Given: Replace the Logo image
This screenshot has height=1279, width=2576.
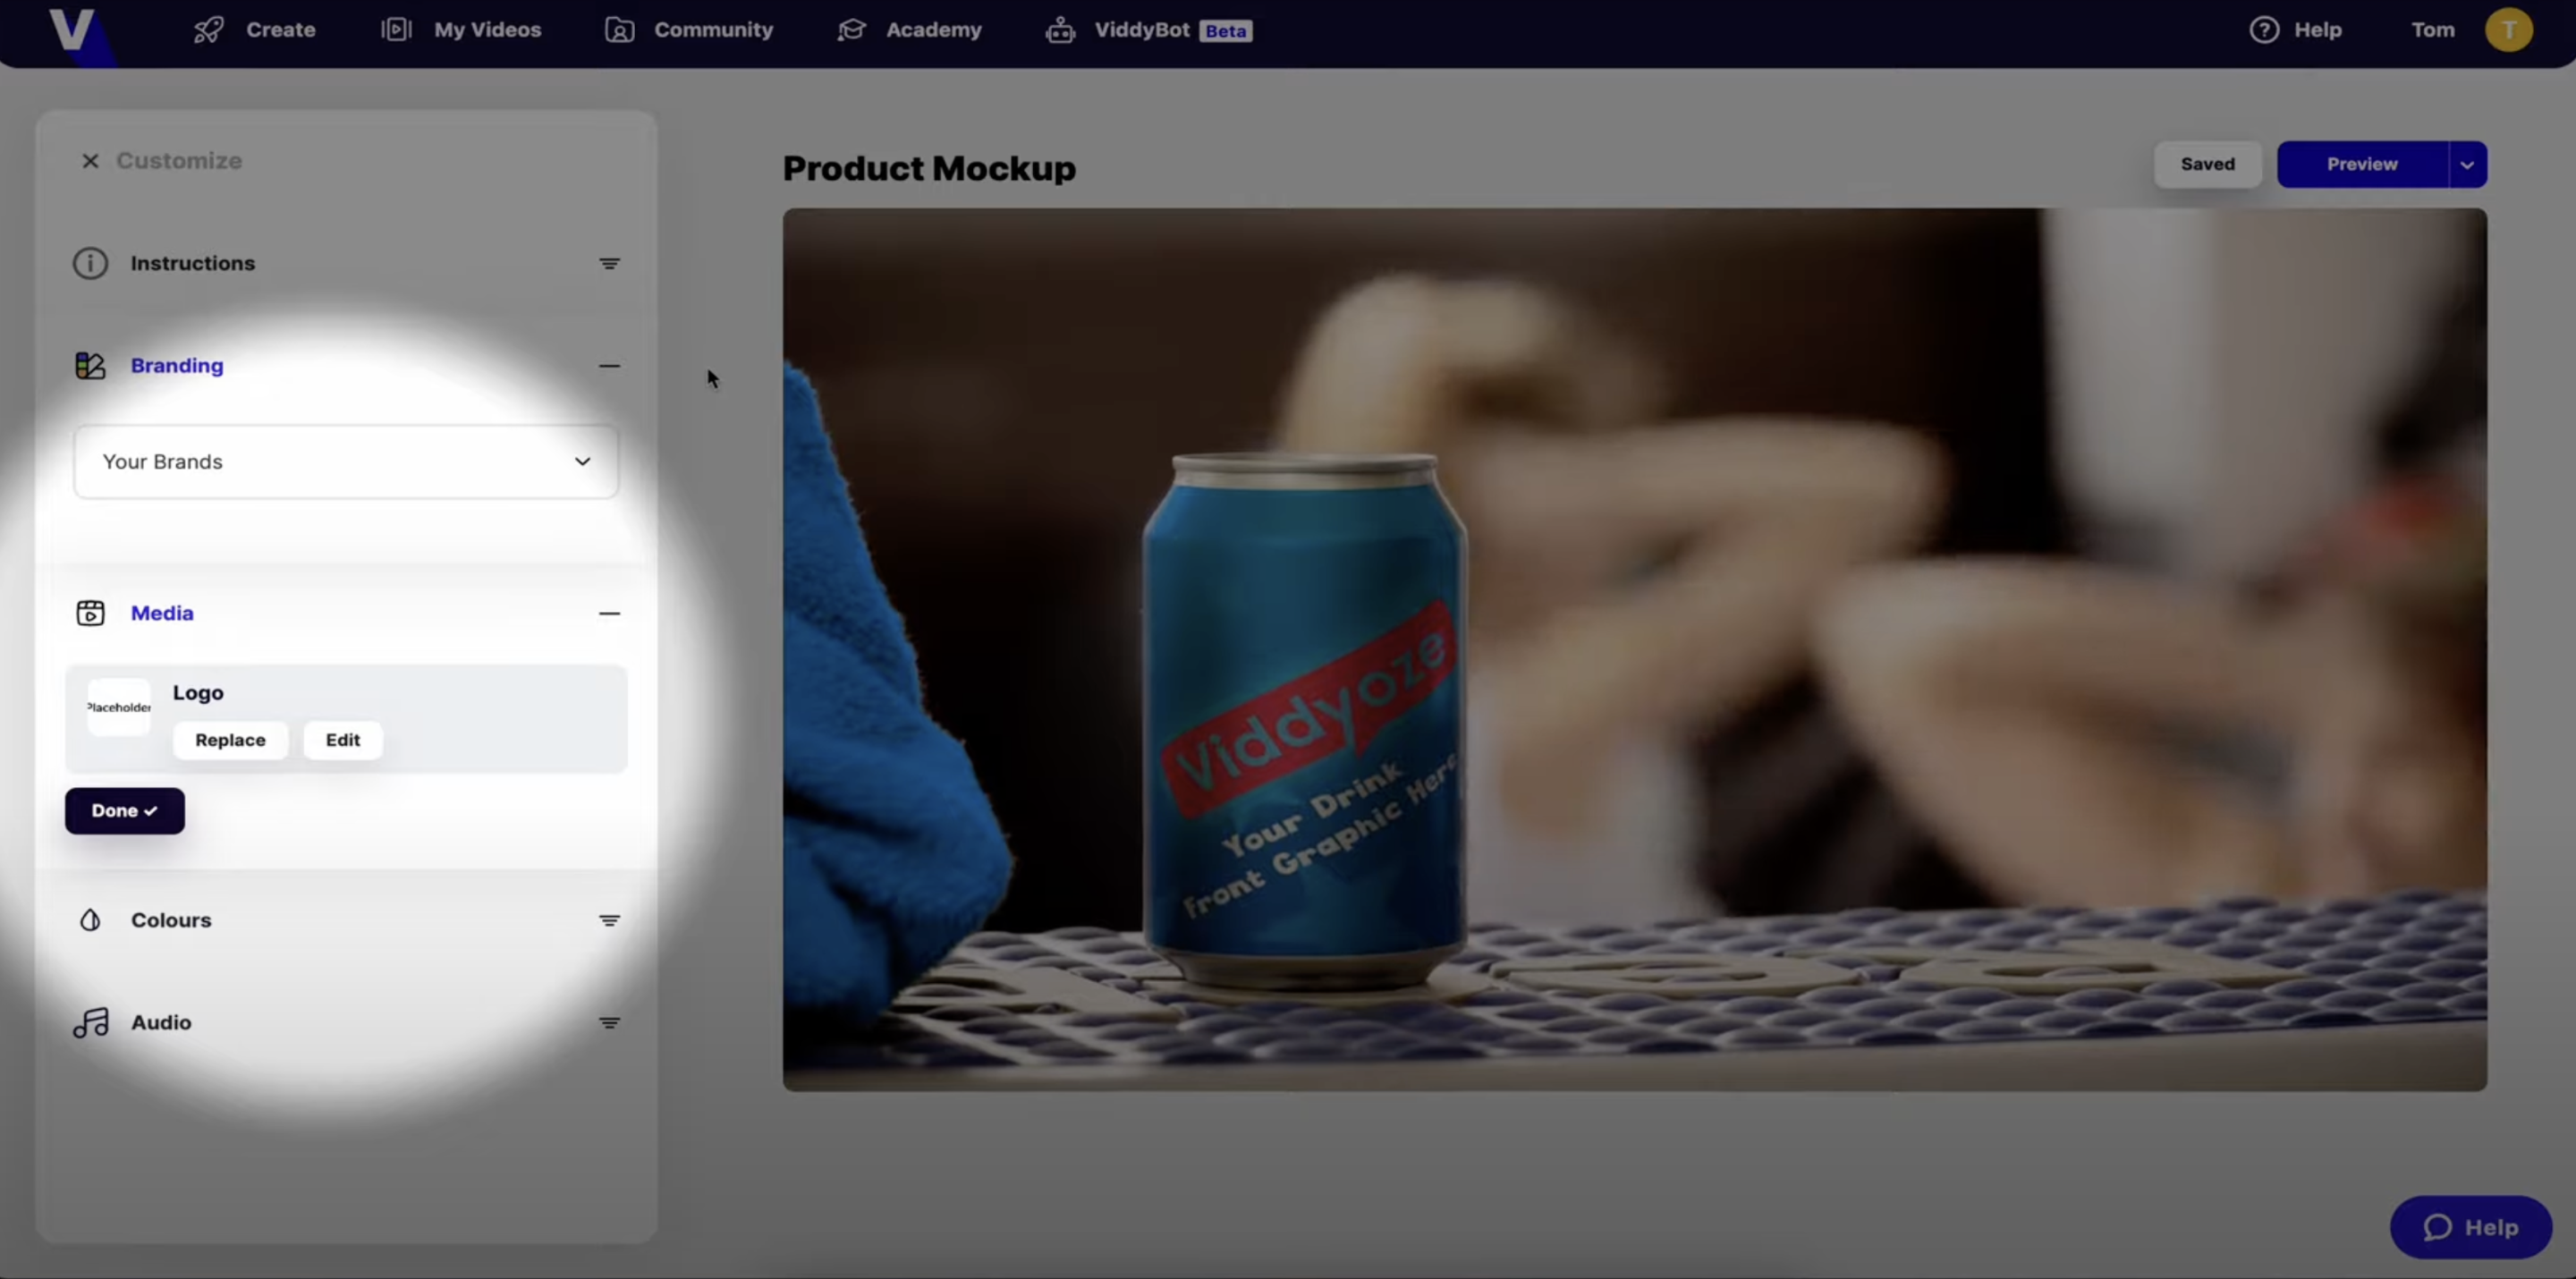Looking at the screenshot, I should click(x=230, y=740).
